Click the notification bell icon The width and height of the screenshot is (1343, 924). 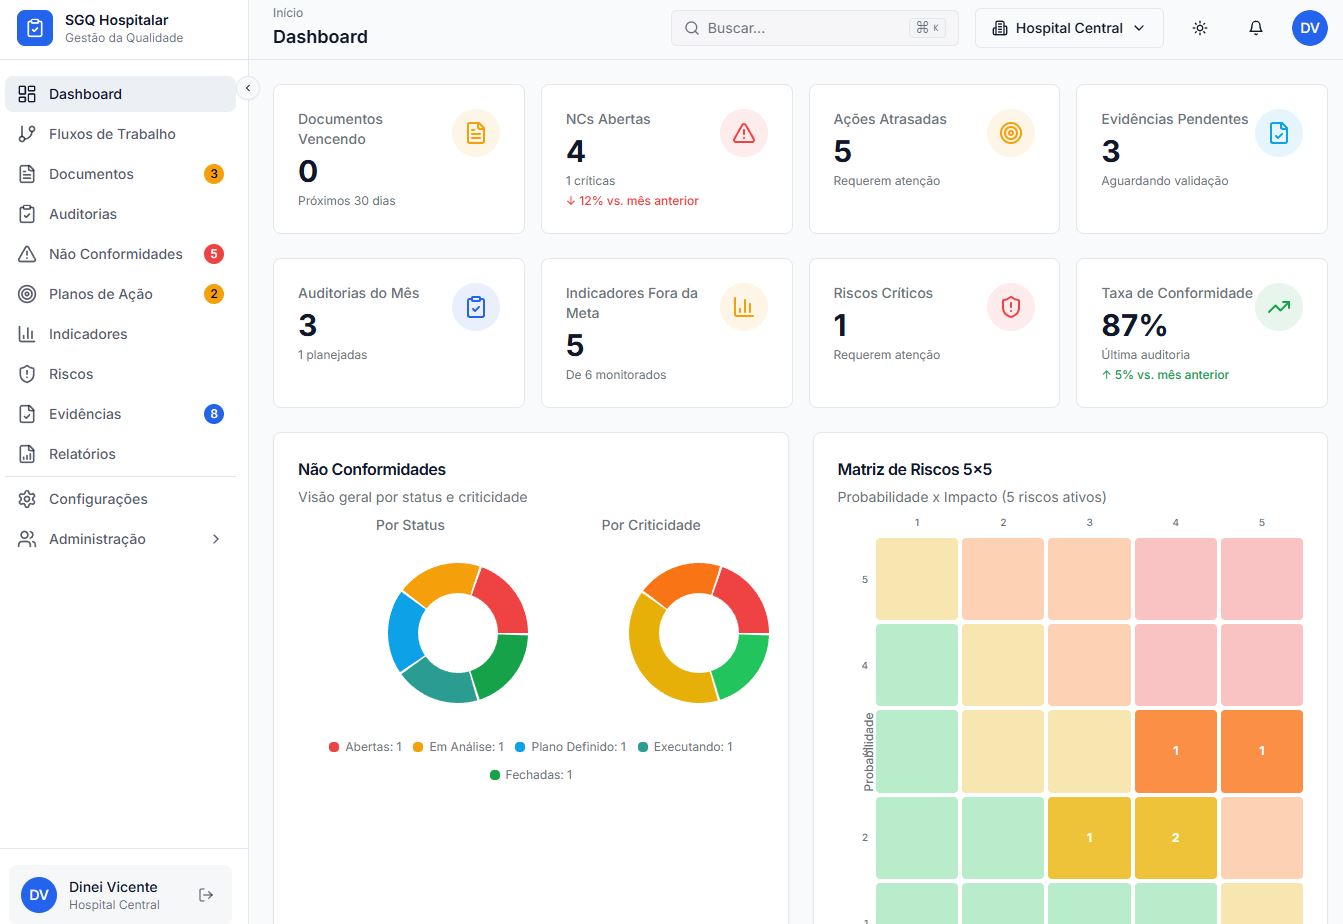click(x=1256, y=28)
